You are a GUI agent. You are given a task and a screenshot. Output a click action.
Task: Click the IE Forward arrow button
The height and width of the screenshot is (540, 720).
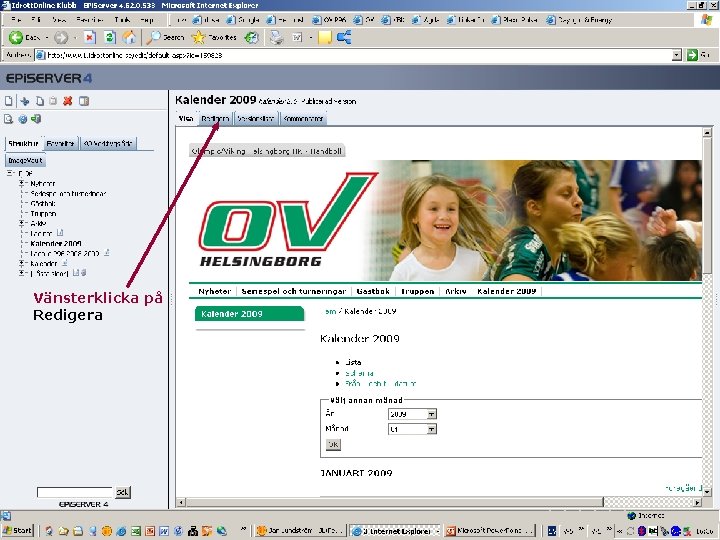pyautogui.click(x=61, y=37)
